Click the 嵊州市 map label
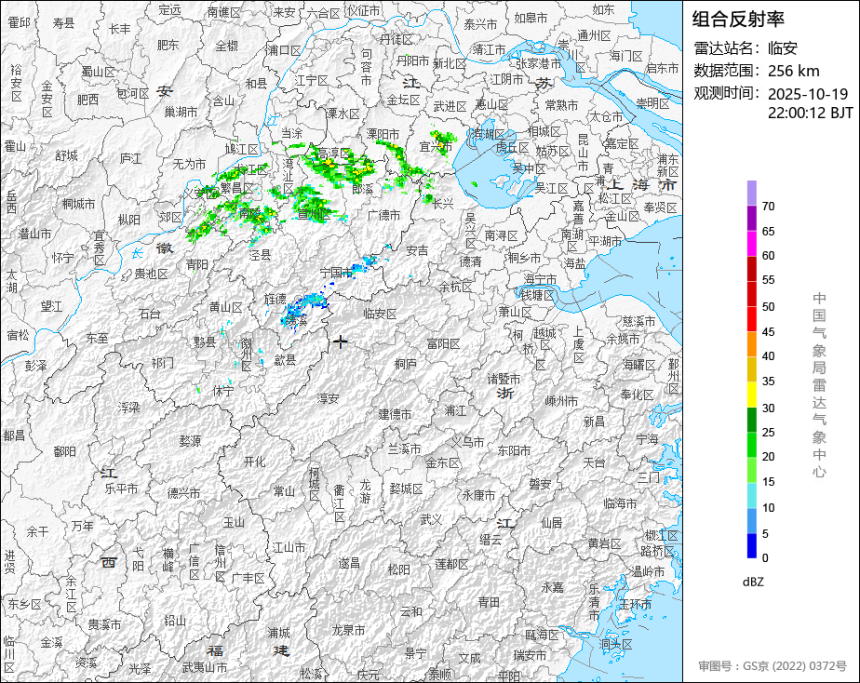 (562, 402)
